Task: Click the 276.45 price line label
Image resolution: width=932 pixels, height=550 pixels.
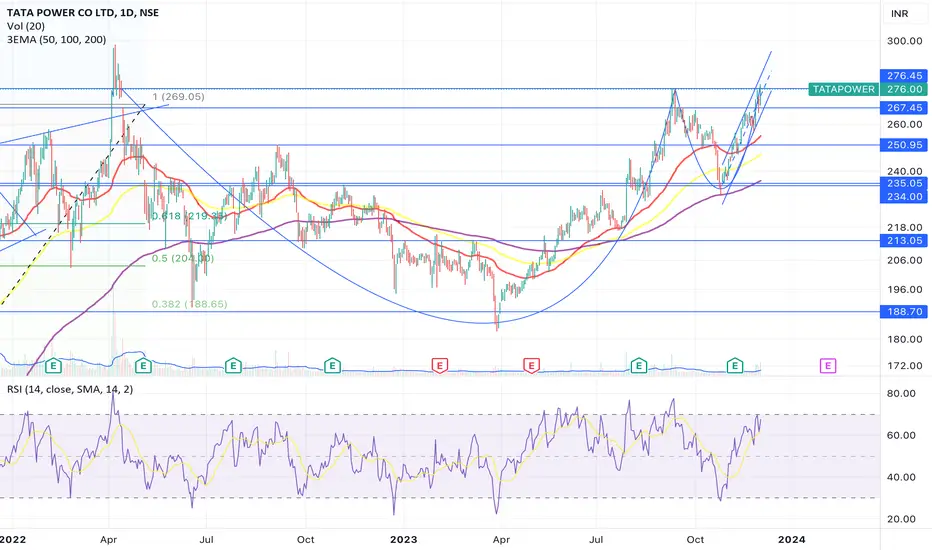Action: coord(904,76)
